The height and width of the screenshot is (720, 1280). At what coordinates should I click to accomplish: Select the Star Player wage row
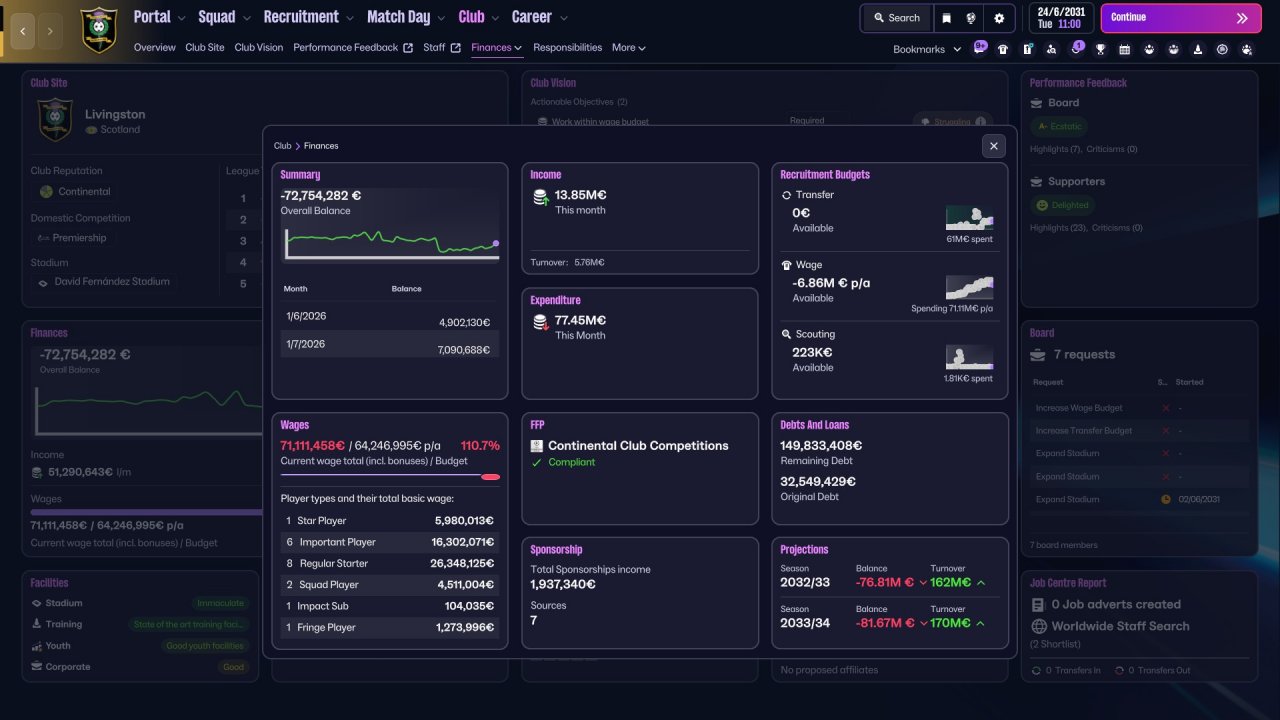tap(390, 521)
